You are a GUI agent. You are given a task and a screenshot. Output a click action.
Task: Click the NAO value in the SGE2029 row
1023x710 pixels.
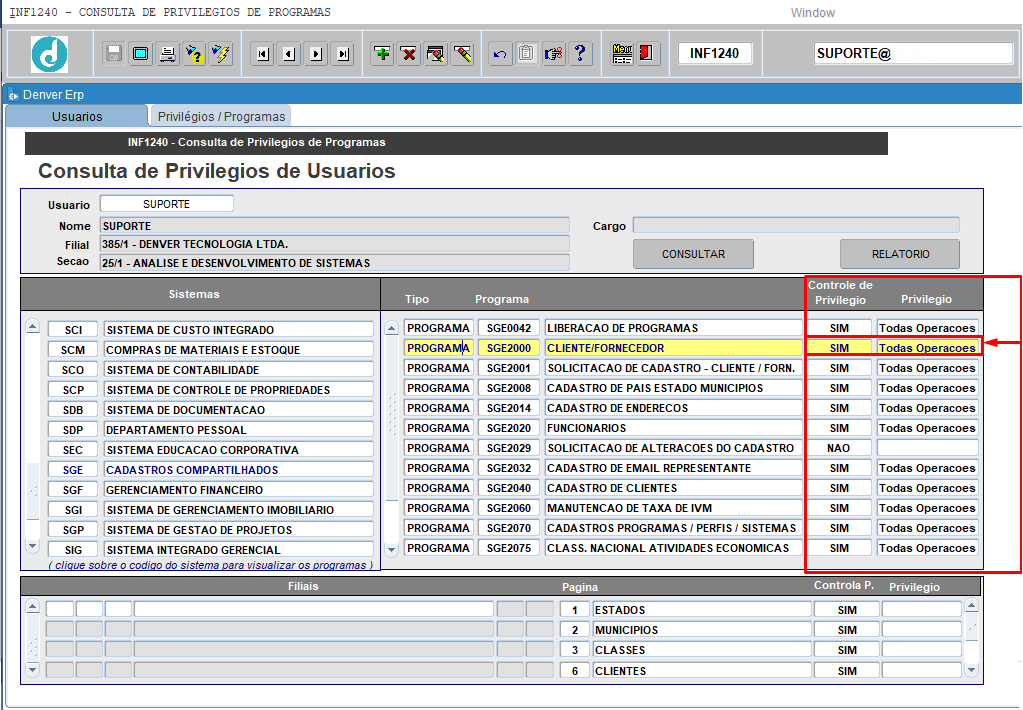click(x=839, y=448)
